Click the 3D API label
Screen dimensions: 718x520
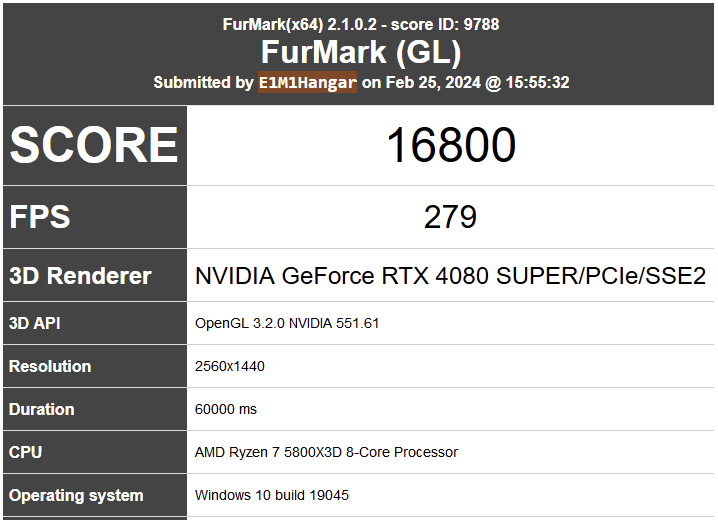click(35, 323)
